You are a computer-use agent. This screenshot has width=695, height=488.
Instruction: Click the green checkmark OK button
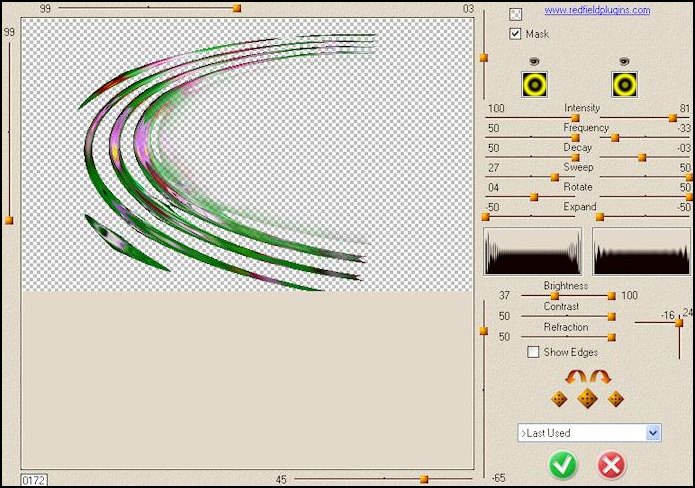click(563, 464)
